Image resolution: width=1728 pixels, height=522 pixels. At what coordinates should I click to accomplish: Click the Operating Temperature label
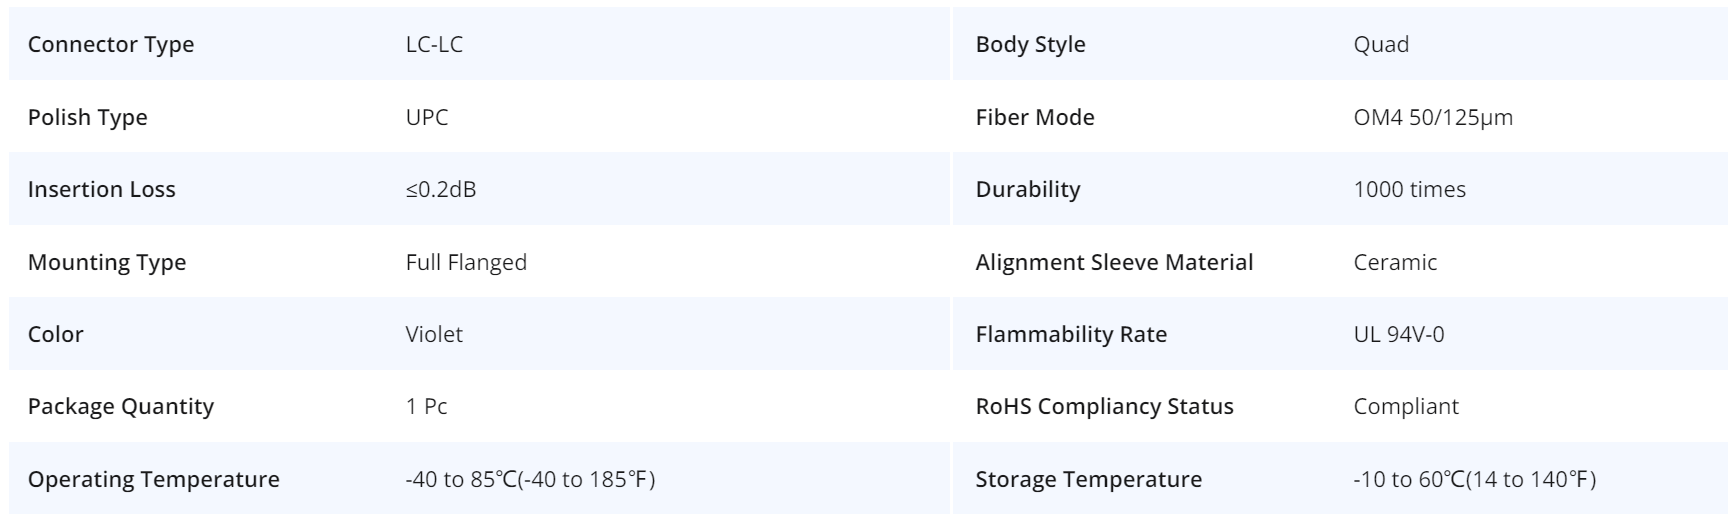(153, 479)
